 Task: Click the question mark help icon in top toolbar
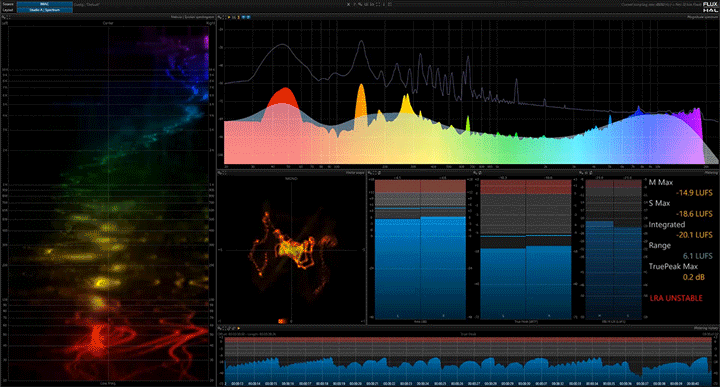[355, 5]
